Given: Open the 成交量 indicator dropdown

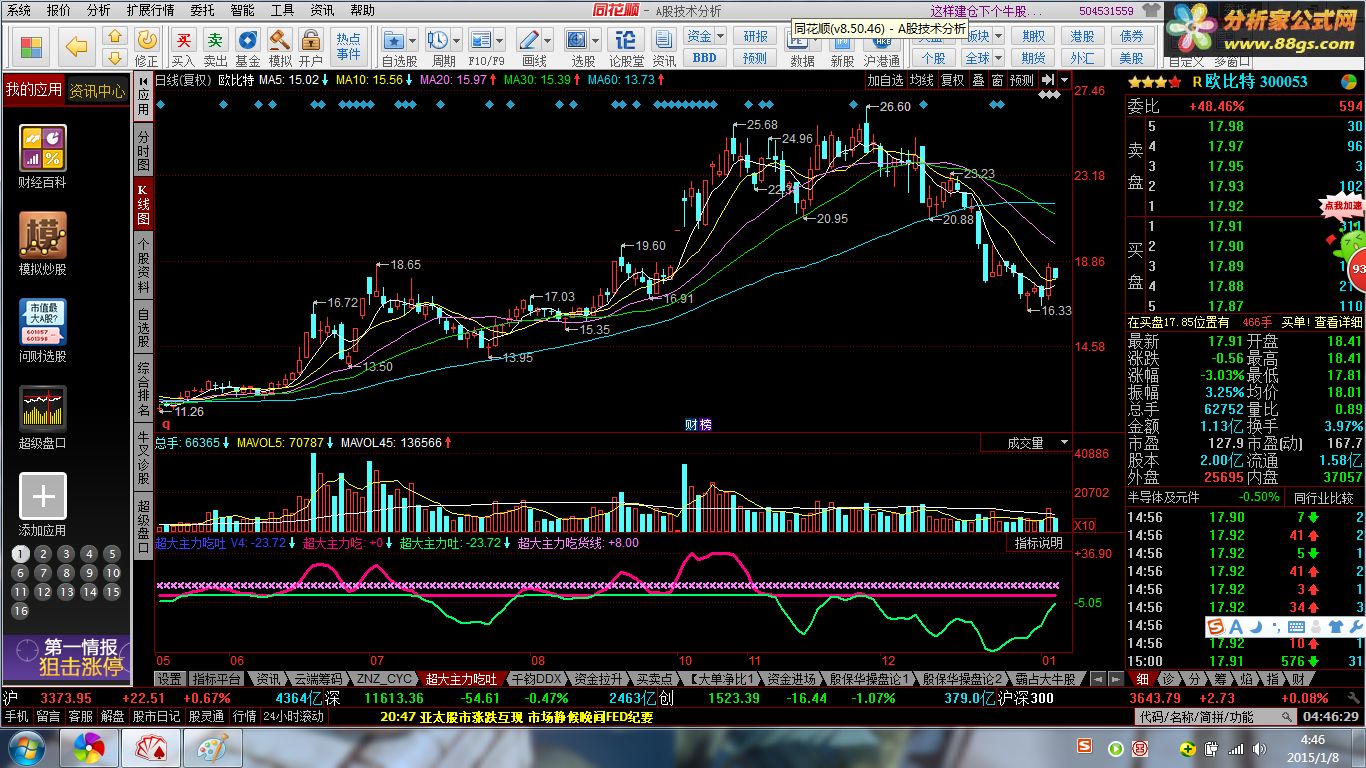Looking at the screenshot, I should (x=1025, y=442).
